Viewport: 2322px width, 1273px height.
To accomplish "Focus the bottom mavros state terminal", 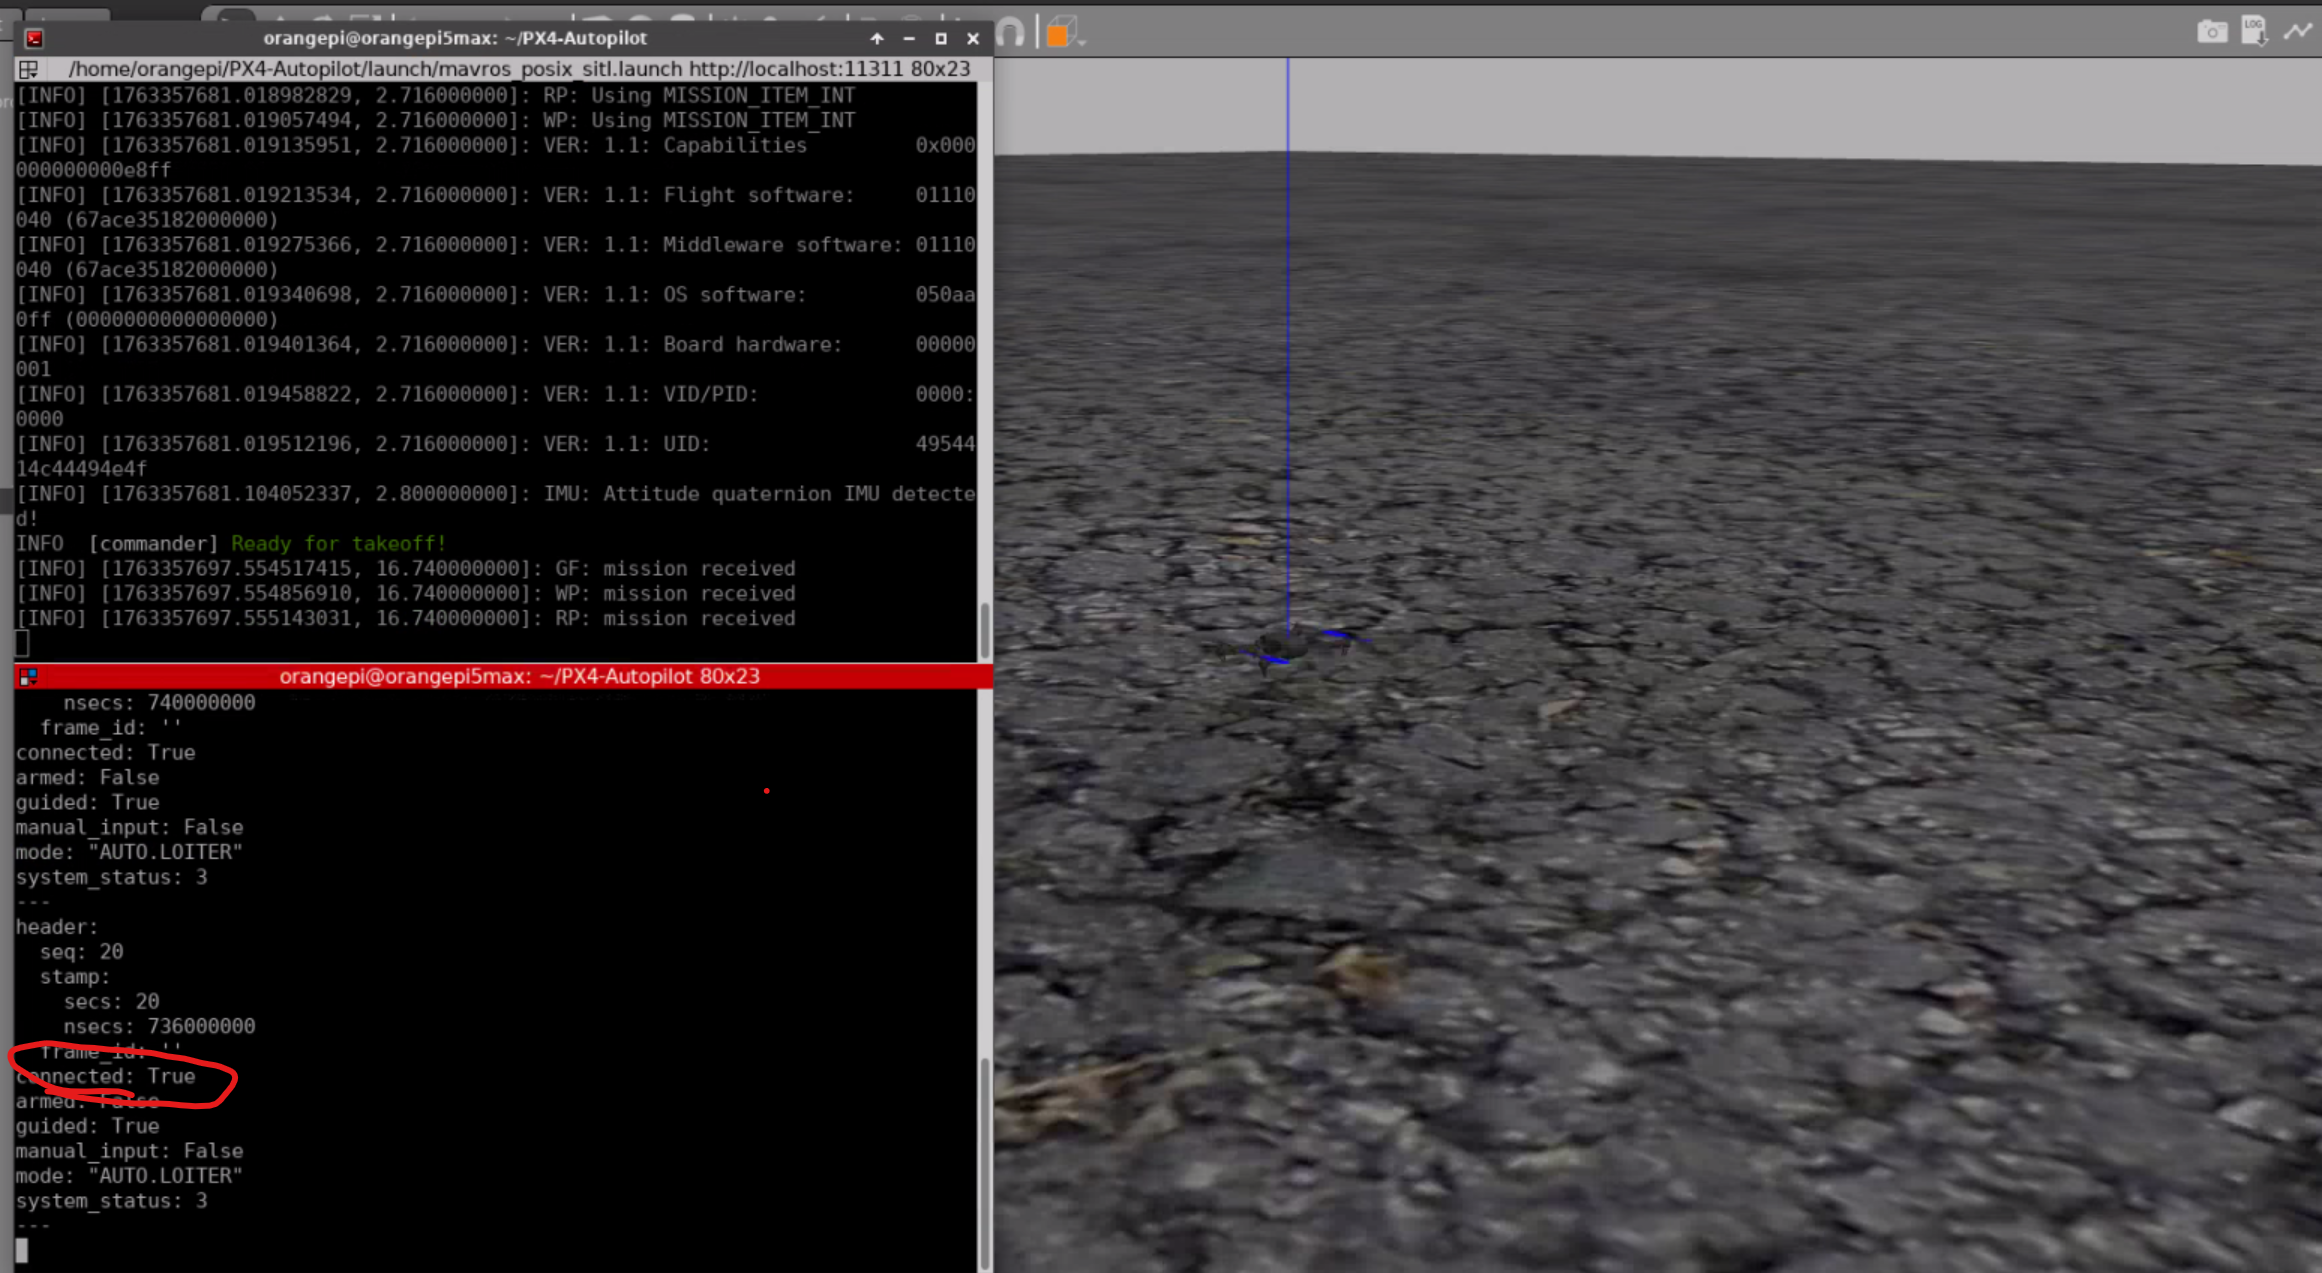I will click(500, 950).
